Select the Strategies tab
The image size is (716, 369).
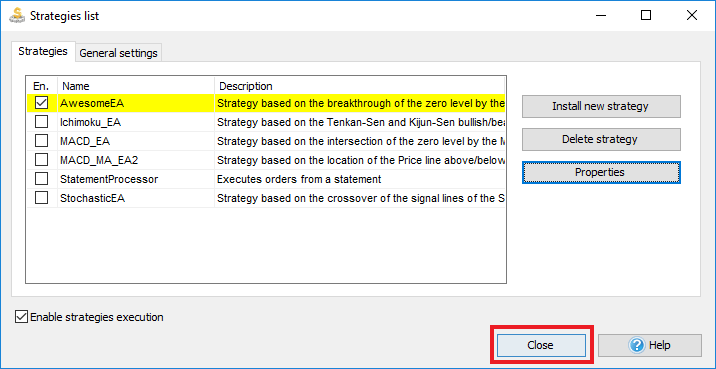pyautogui.click(x=43, y=51)
